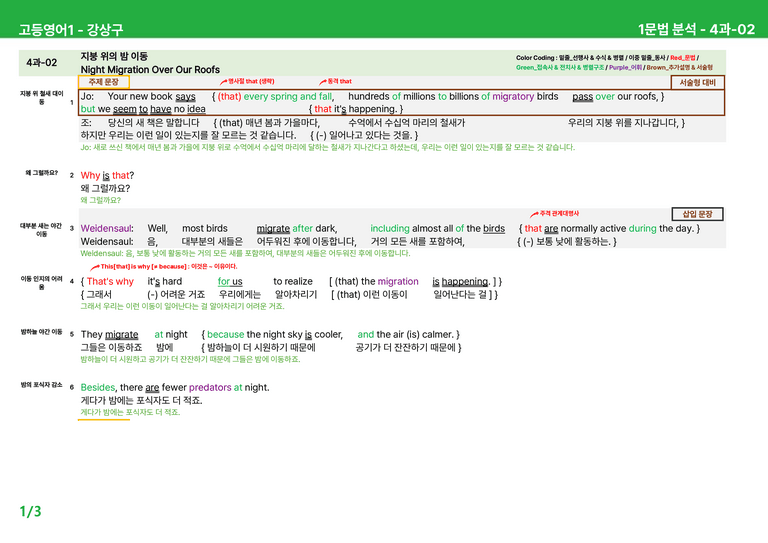This screenshot has width=768, height=543.
Task: Click the '4과-02' section code cell
Action: click(x=42, y=63)
